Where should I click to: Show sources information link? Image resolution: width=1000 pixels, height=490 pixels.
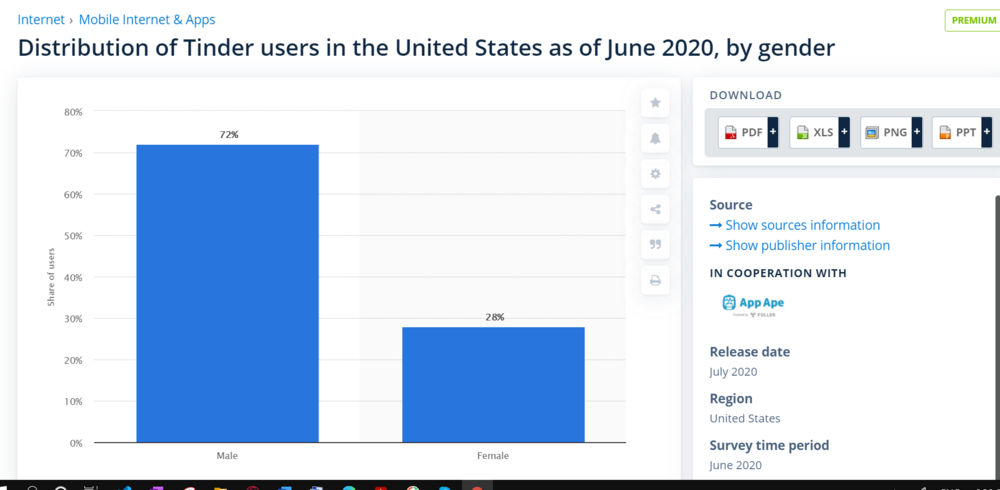click(x=795, y=225)
